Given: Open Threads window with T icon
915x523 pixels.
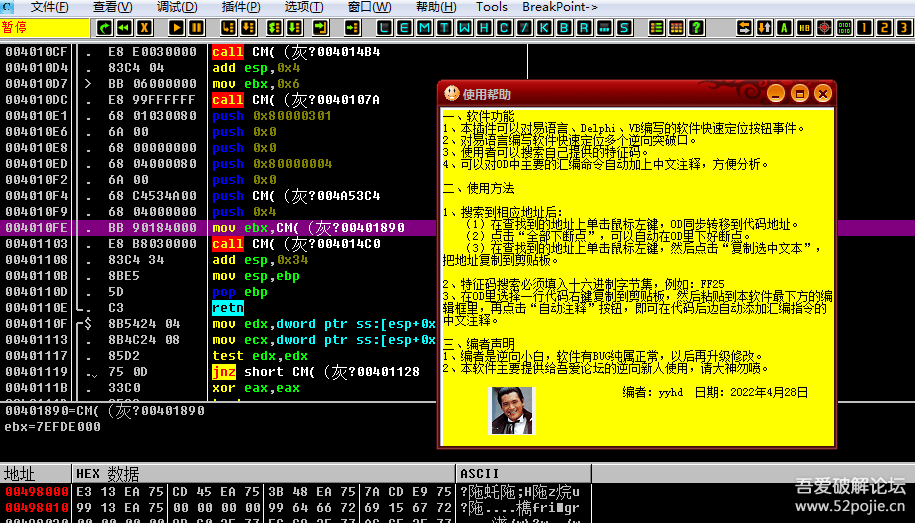Looking at the screenshot, I should pos(445,27).
